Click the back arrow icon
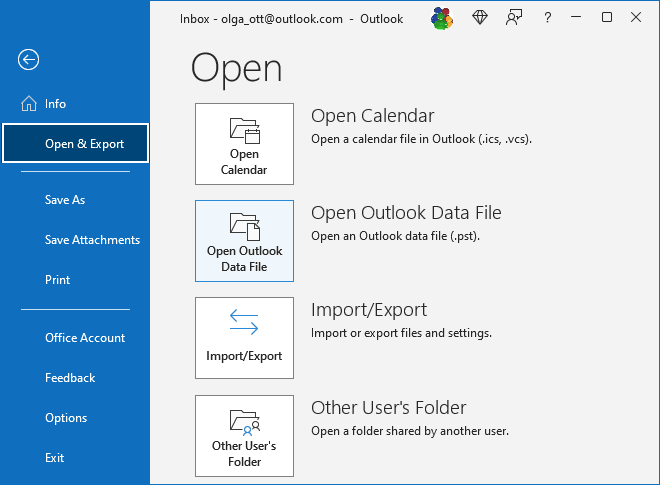This screenshot has width=660, height=485. click(29, 60)
